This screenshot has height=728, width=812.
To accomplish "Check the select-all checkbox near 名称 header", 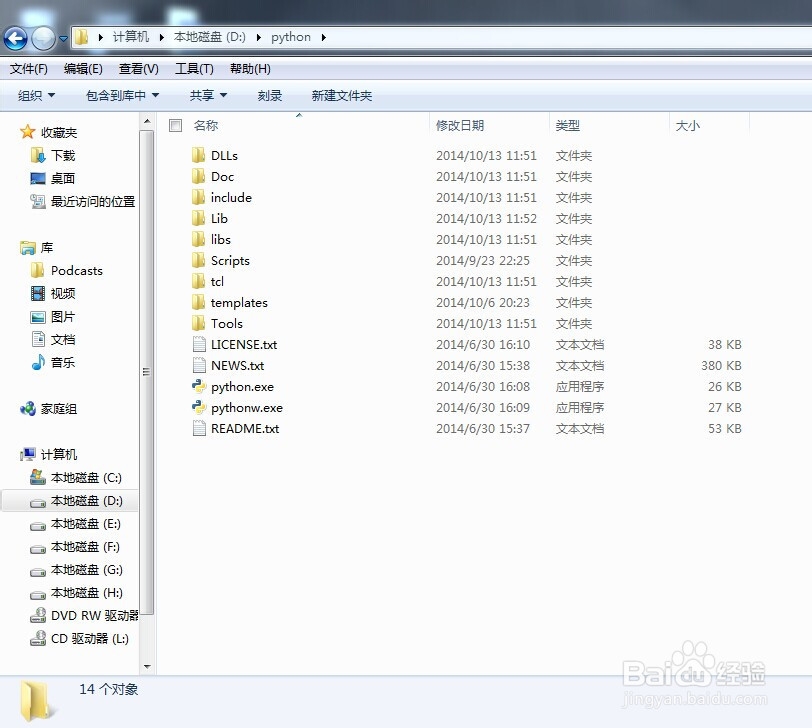I will click(x=175, y=126).
